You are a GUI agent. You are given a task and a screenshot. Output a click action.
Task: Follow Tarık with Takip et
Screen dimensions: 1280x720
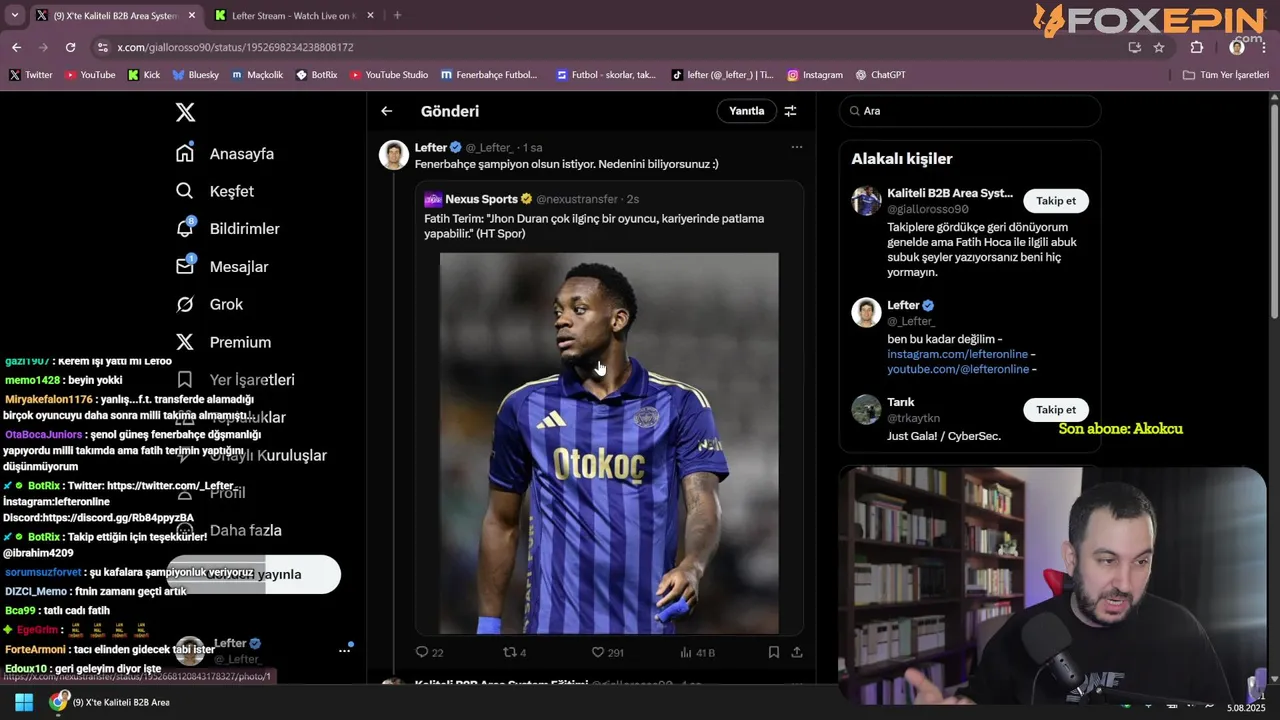[x=1056, y=410]
